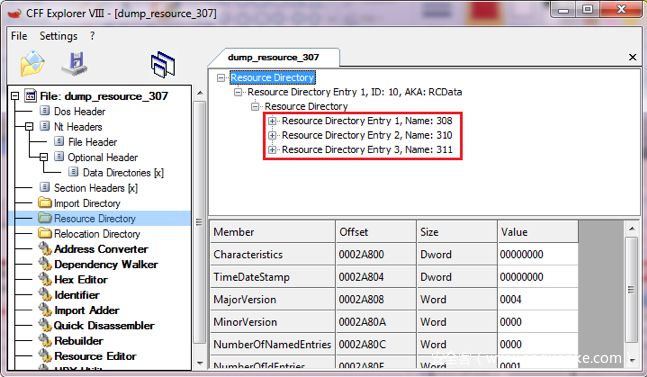This screenshot has width=647, height=377.
Task: Click the Quick Disassembler tool icon
Action: 45,325
